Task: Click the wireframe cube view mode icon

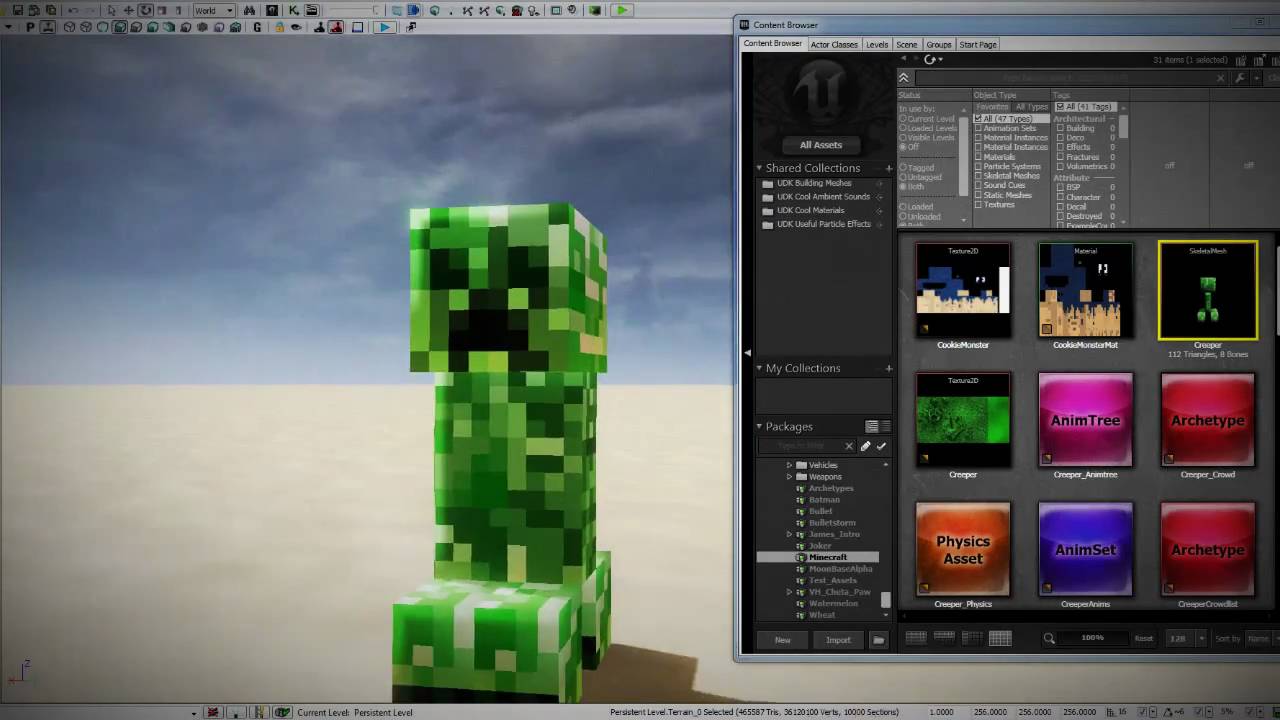Action: pyautogui.click(x=69, y=27)
